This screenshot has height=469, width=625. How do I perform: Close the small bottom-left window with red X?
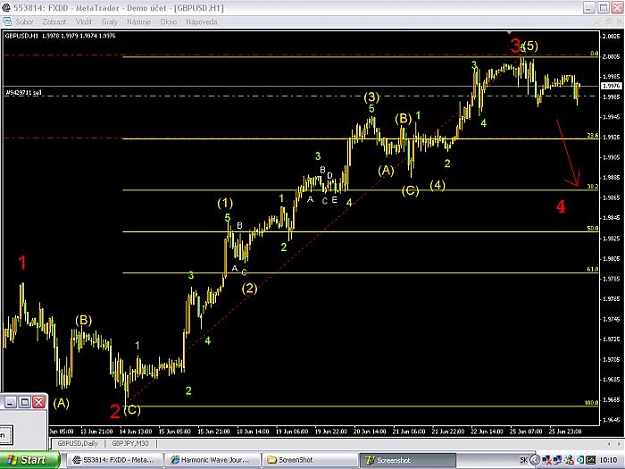coord(39,402)
